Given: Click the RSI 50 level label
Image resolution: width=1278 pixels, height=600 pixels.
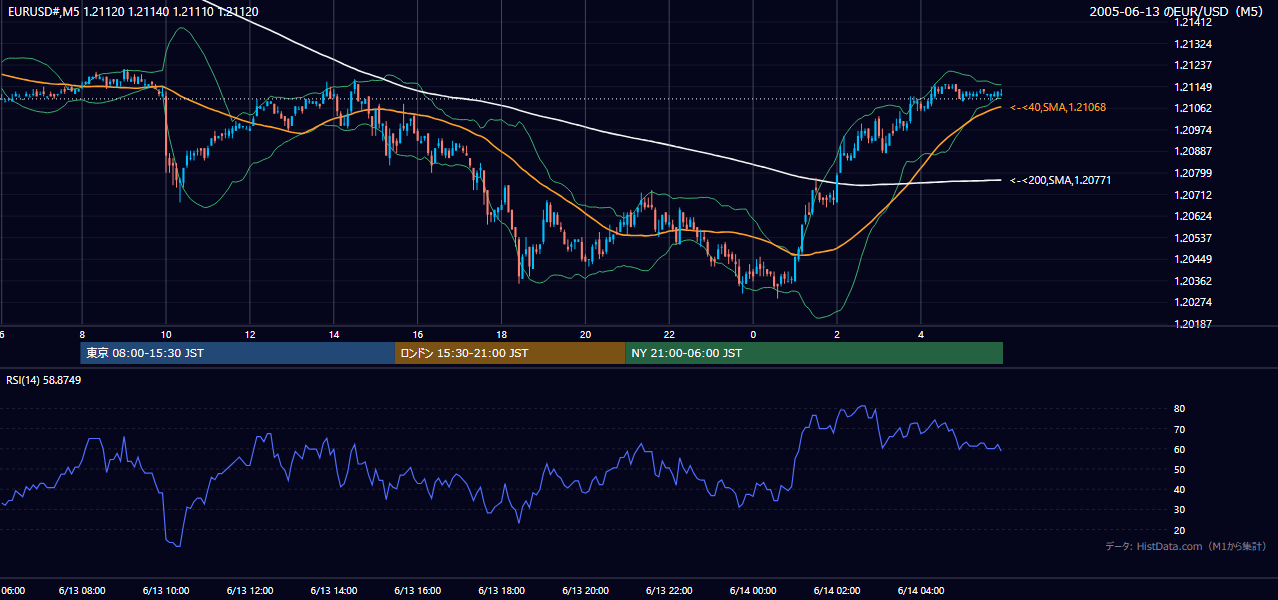Looking at the screenshot, I should click(1179, 469).
